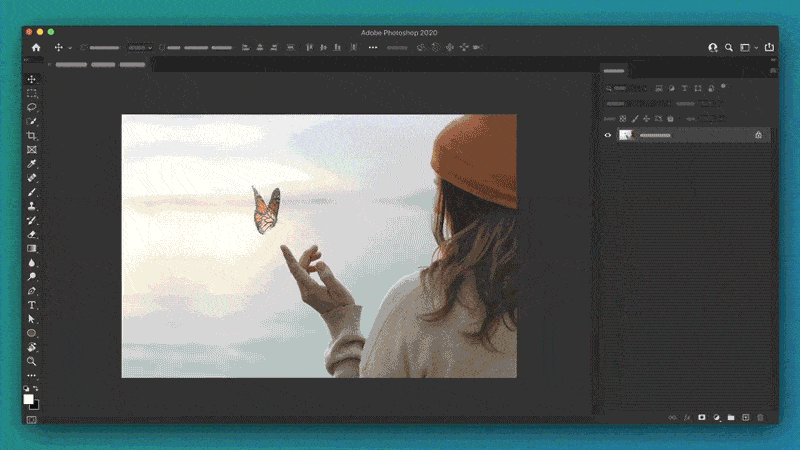The width and height of the screenshot is (800, 450).
Task: Select the Horizontal Type tool
Action: pos(32,305)
